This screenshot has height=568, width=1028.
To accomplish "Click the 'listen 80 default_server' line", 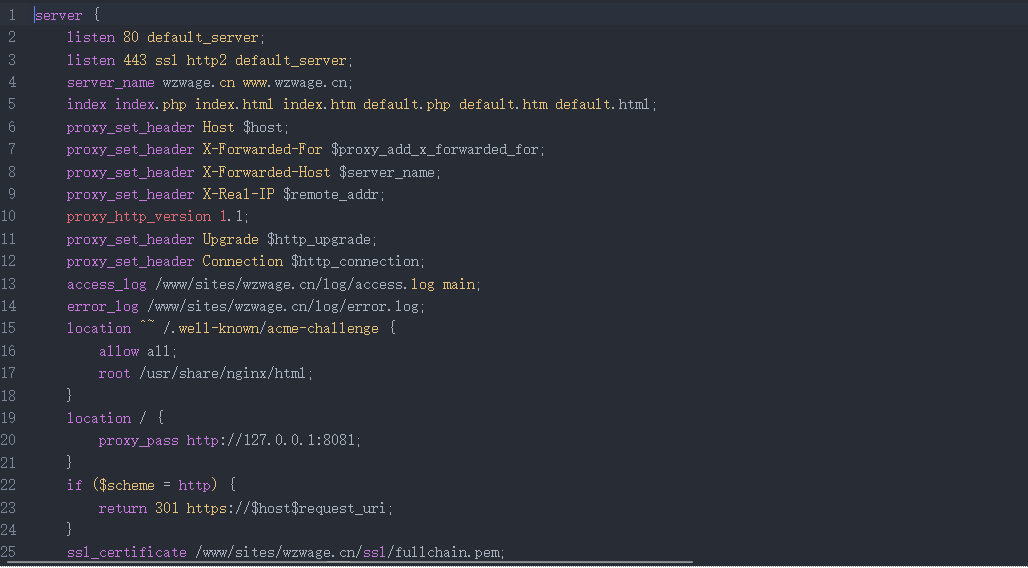I will pyautogui.click(x=166, y=38).
